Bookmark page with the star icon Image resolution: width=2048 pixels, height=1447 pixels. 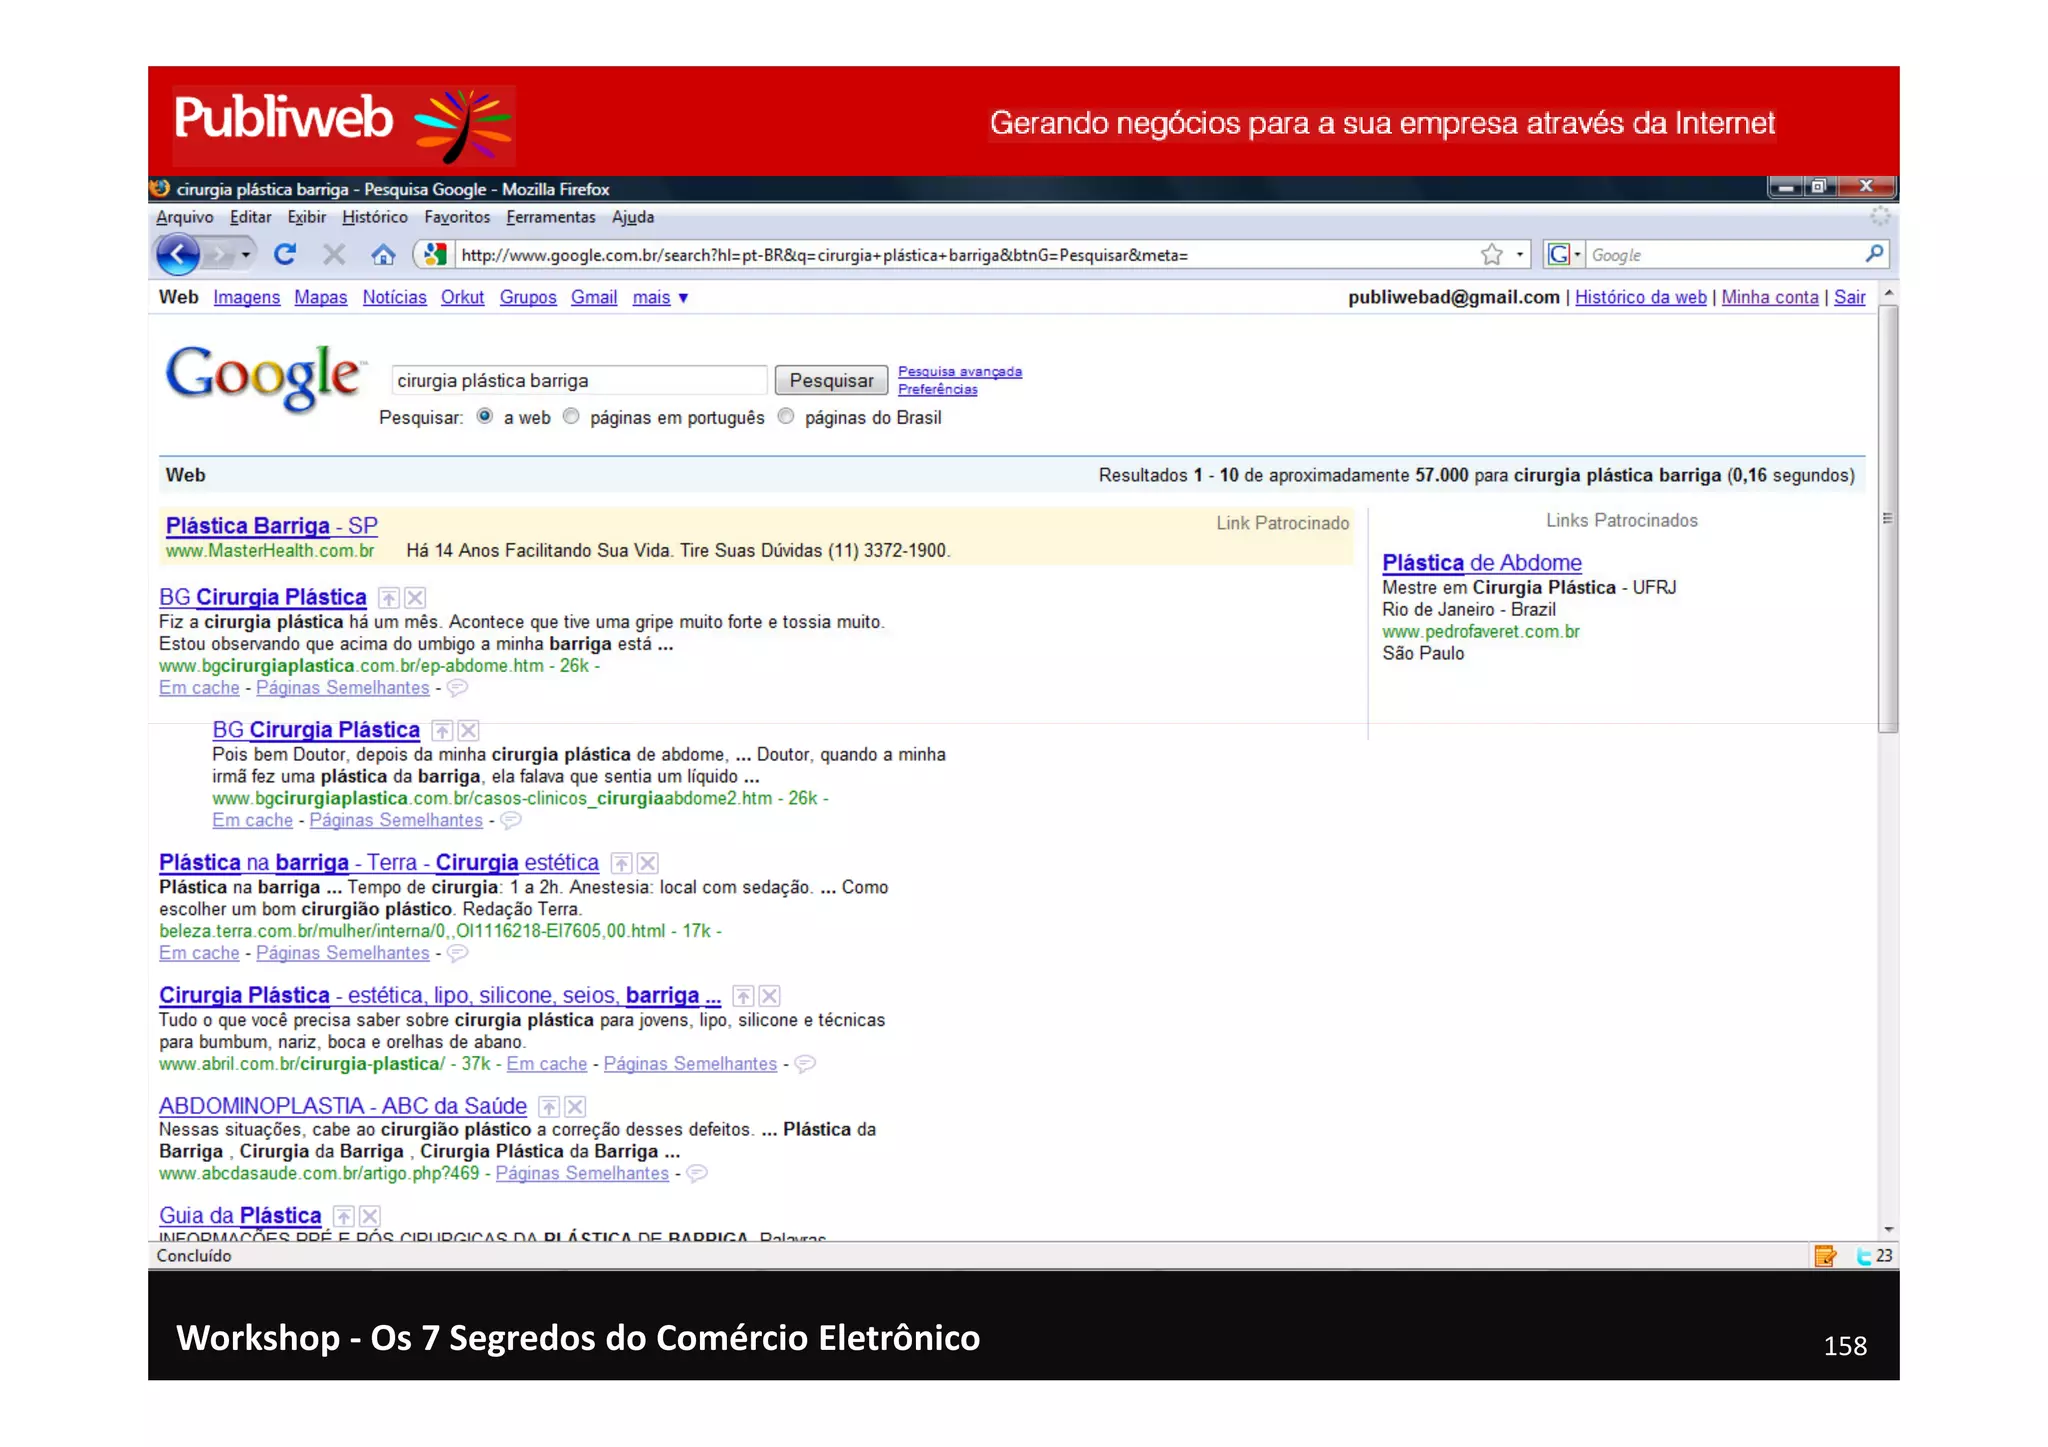(1492, 255)
